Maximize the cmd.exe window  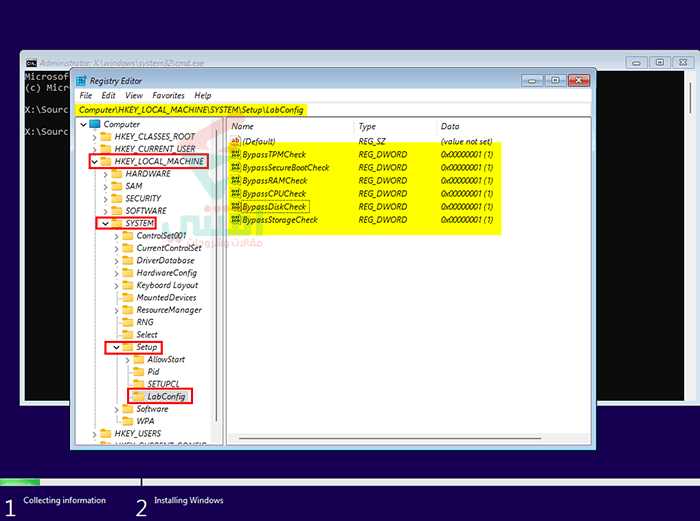coord(660,63)
